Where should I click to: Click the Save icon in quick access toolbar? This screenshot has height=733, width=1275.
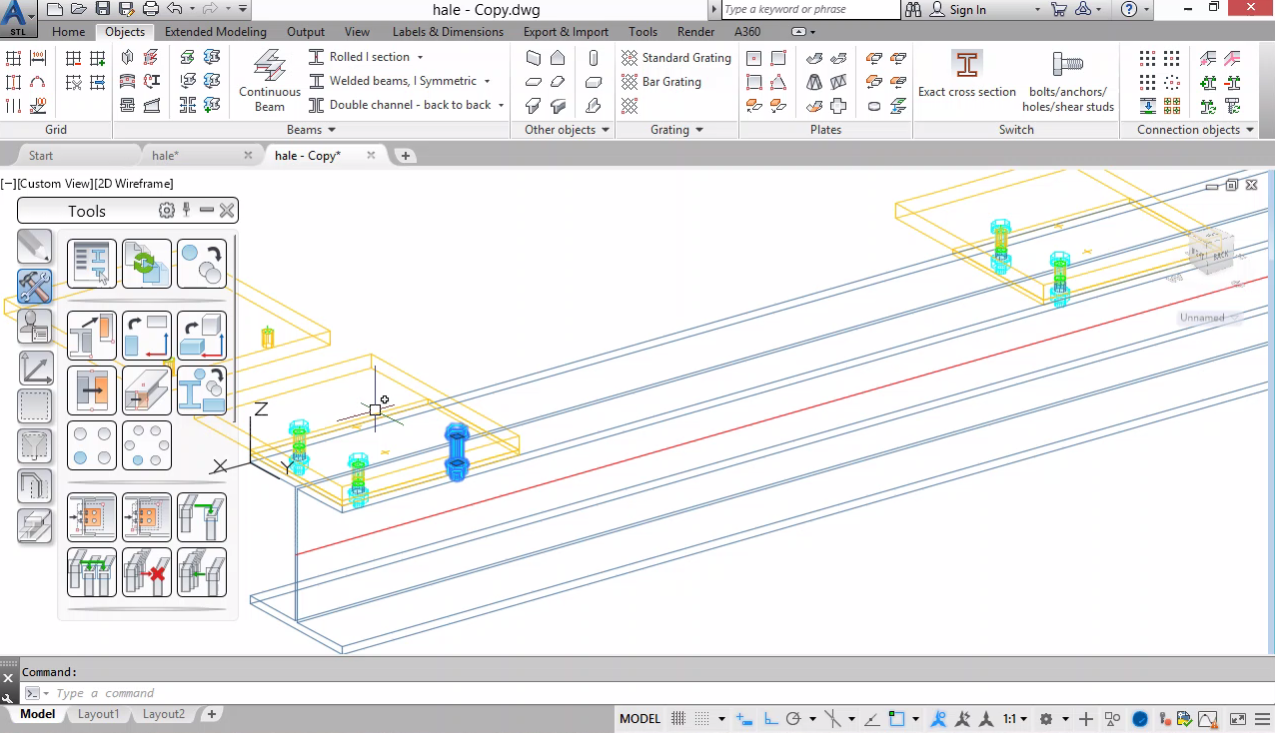(x=103, y=9)
